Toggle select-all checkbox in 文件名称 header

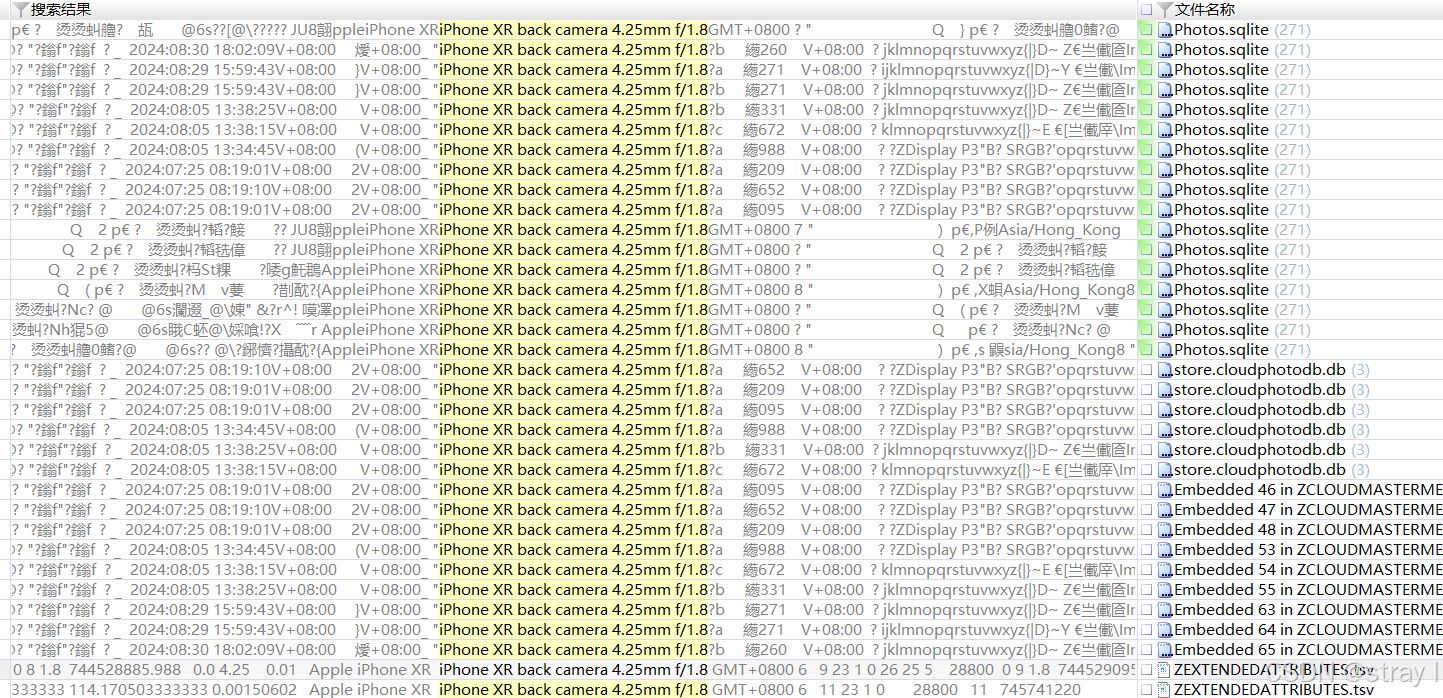pyautogui.click(x=1146, y=9)
